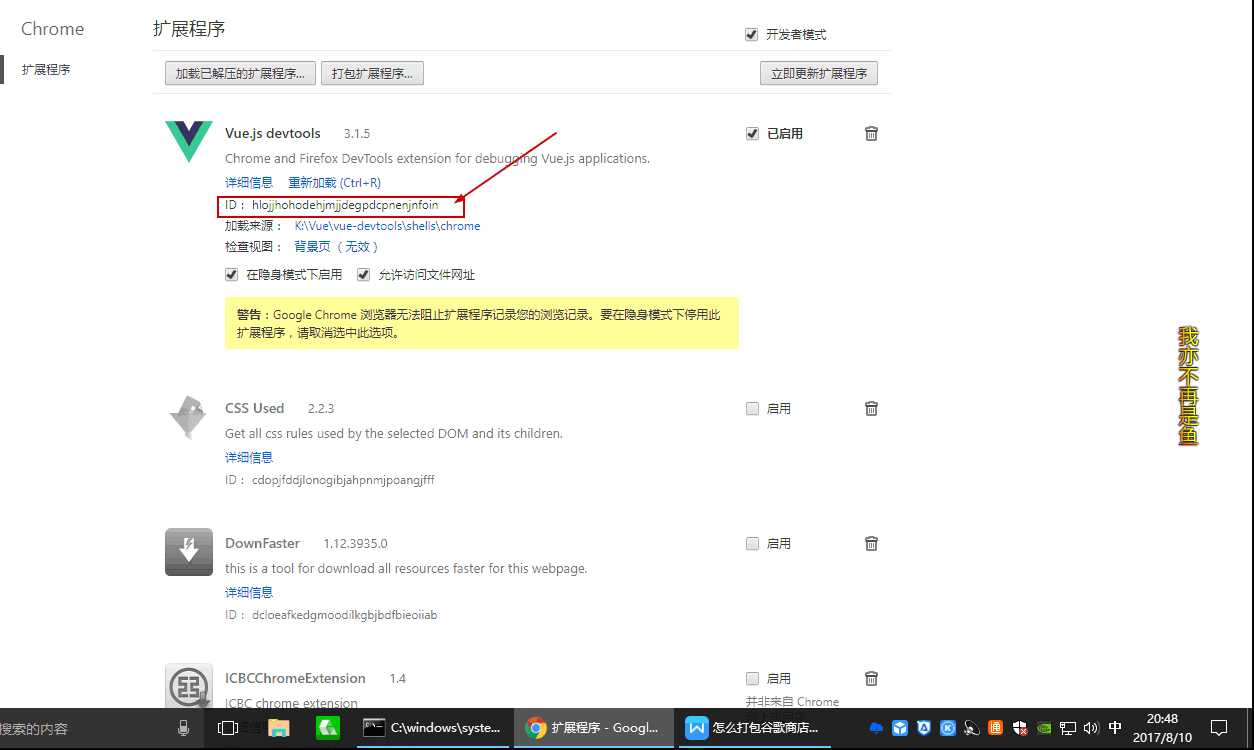The image size is (1254, 750).
Task: Click DownFaster version 1.12.3935.0 text
Action: (x=355, y=543)
